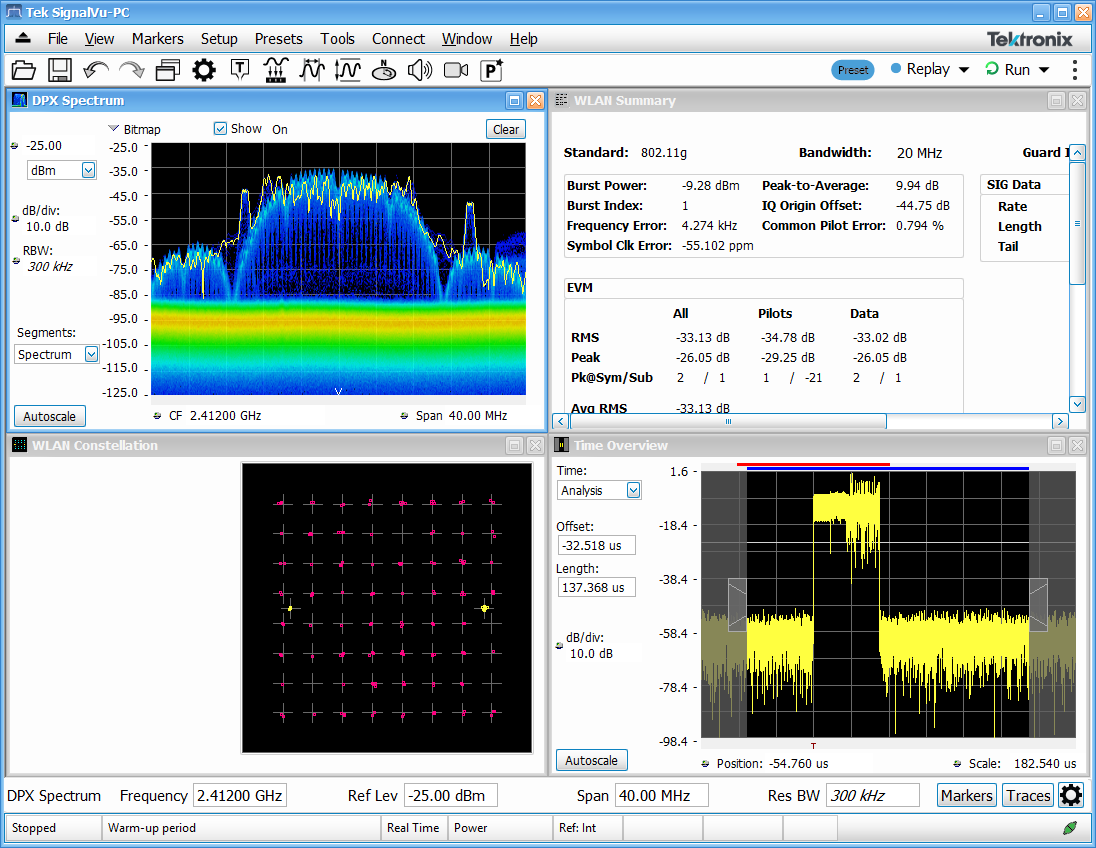
Task: Uncheck the Show checkbox for Bitmap trace
Action: [x=221, y=129]
